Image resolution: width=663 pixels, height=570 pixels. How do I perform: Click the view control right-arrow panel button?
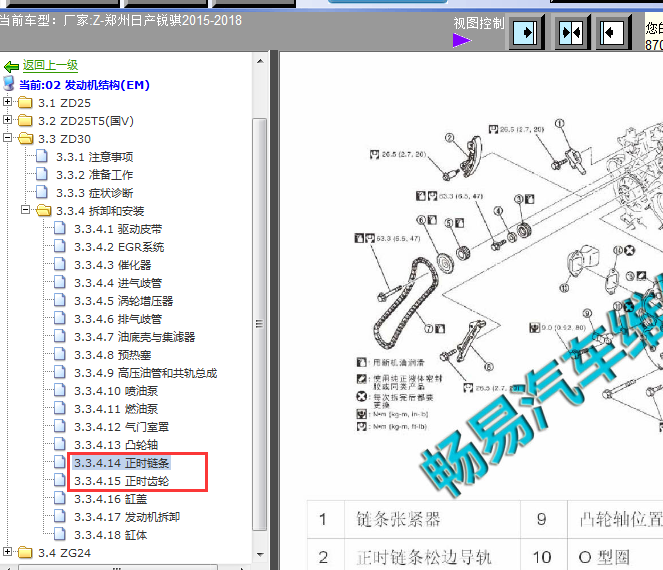click(x=526, y=32)
